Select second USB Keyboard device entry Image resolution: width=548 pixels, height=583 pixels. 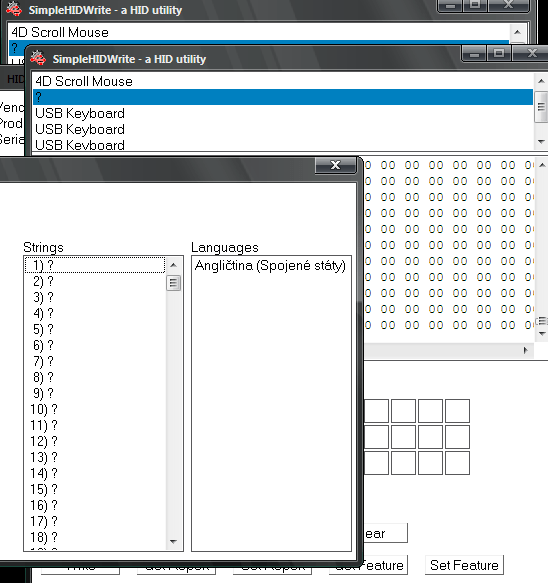[x=283, y=129]
